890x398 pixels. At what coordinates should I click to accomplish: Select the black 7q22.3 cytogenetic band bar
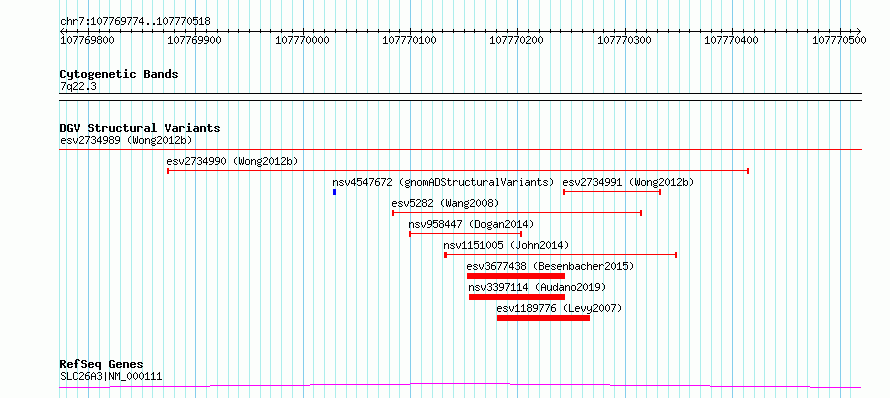point(460,97)
